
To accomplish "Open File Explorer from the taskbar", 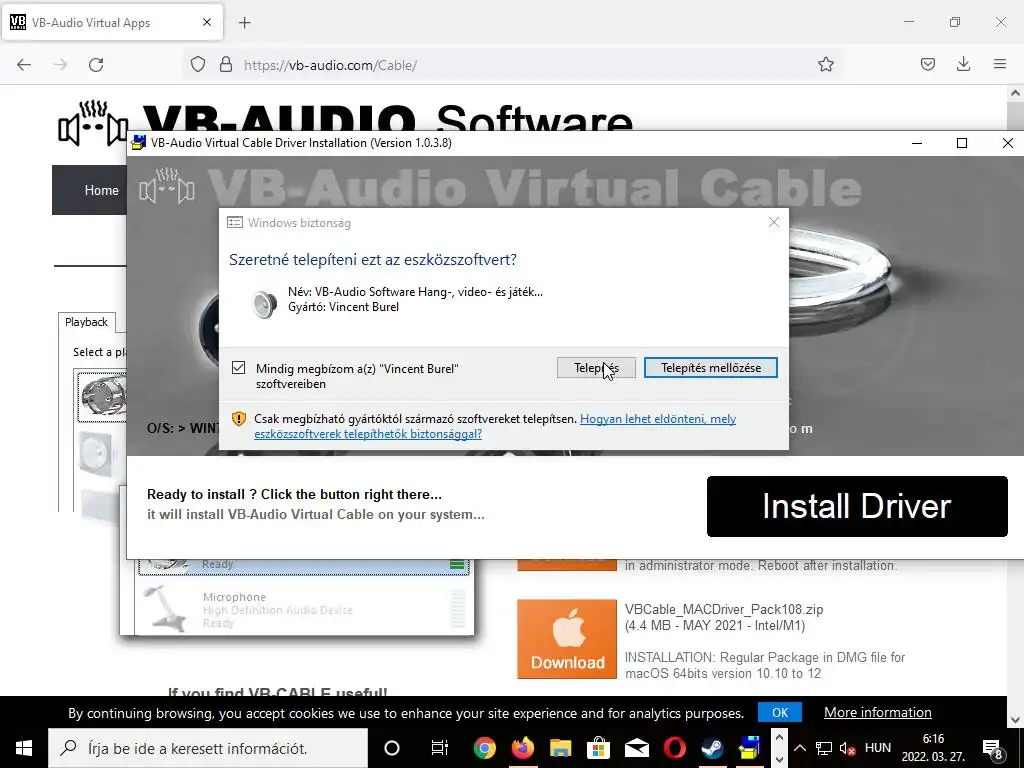I will point(560,748).
